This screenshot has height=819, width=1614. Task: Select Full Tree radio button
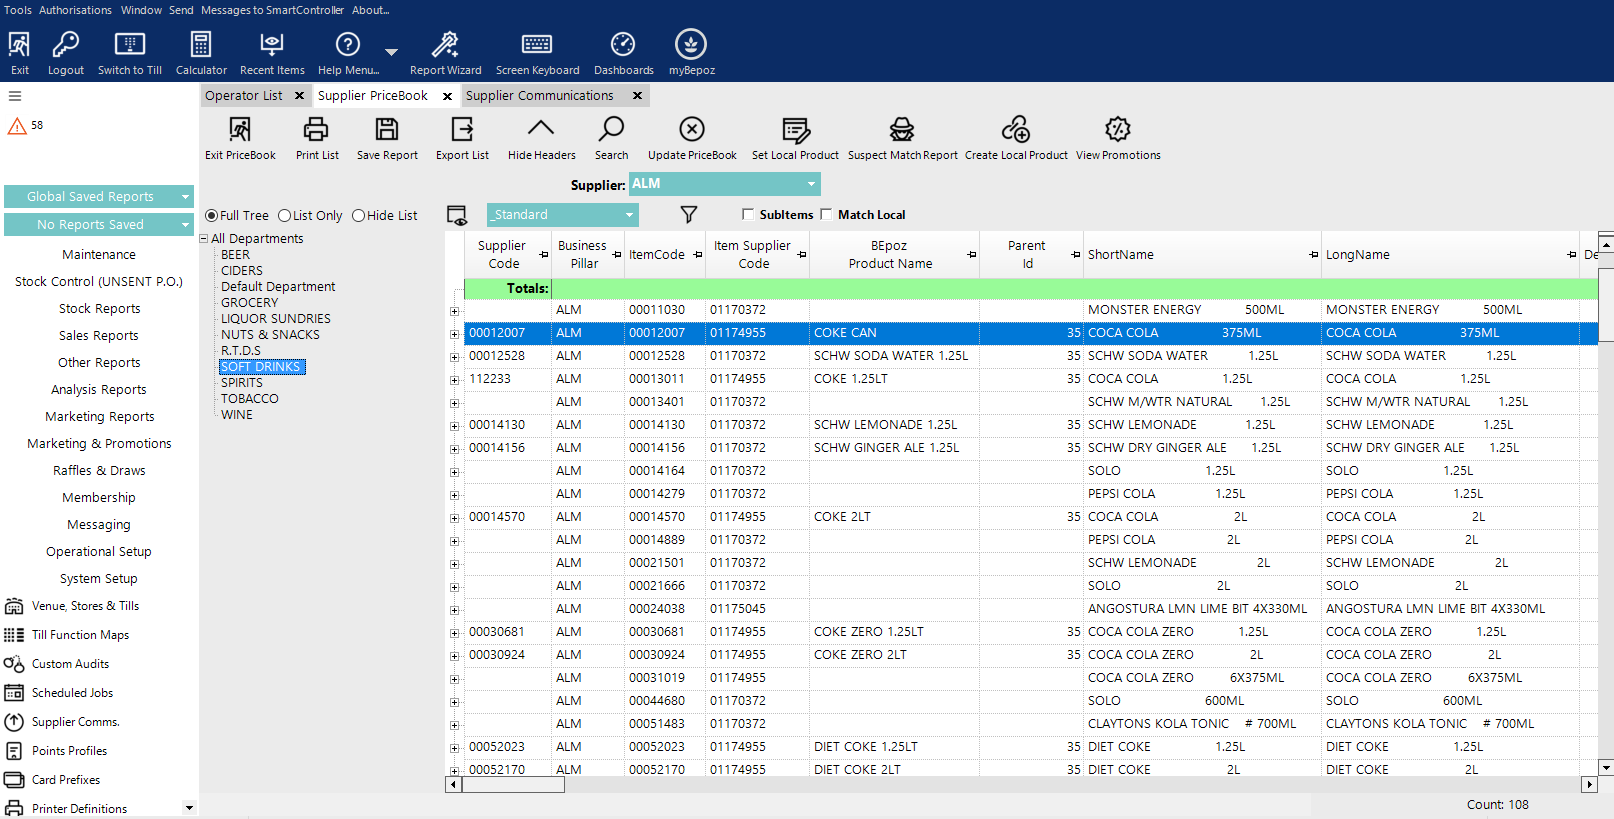pos(211,216)
